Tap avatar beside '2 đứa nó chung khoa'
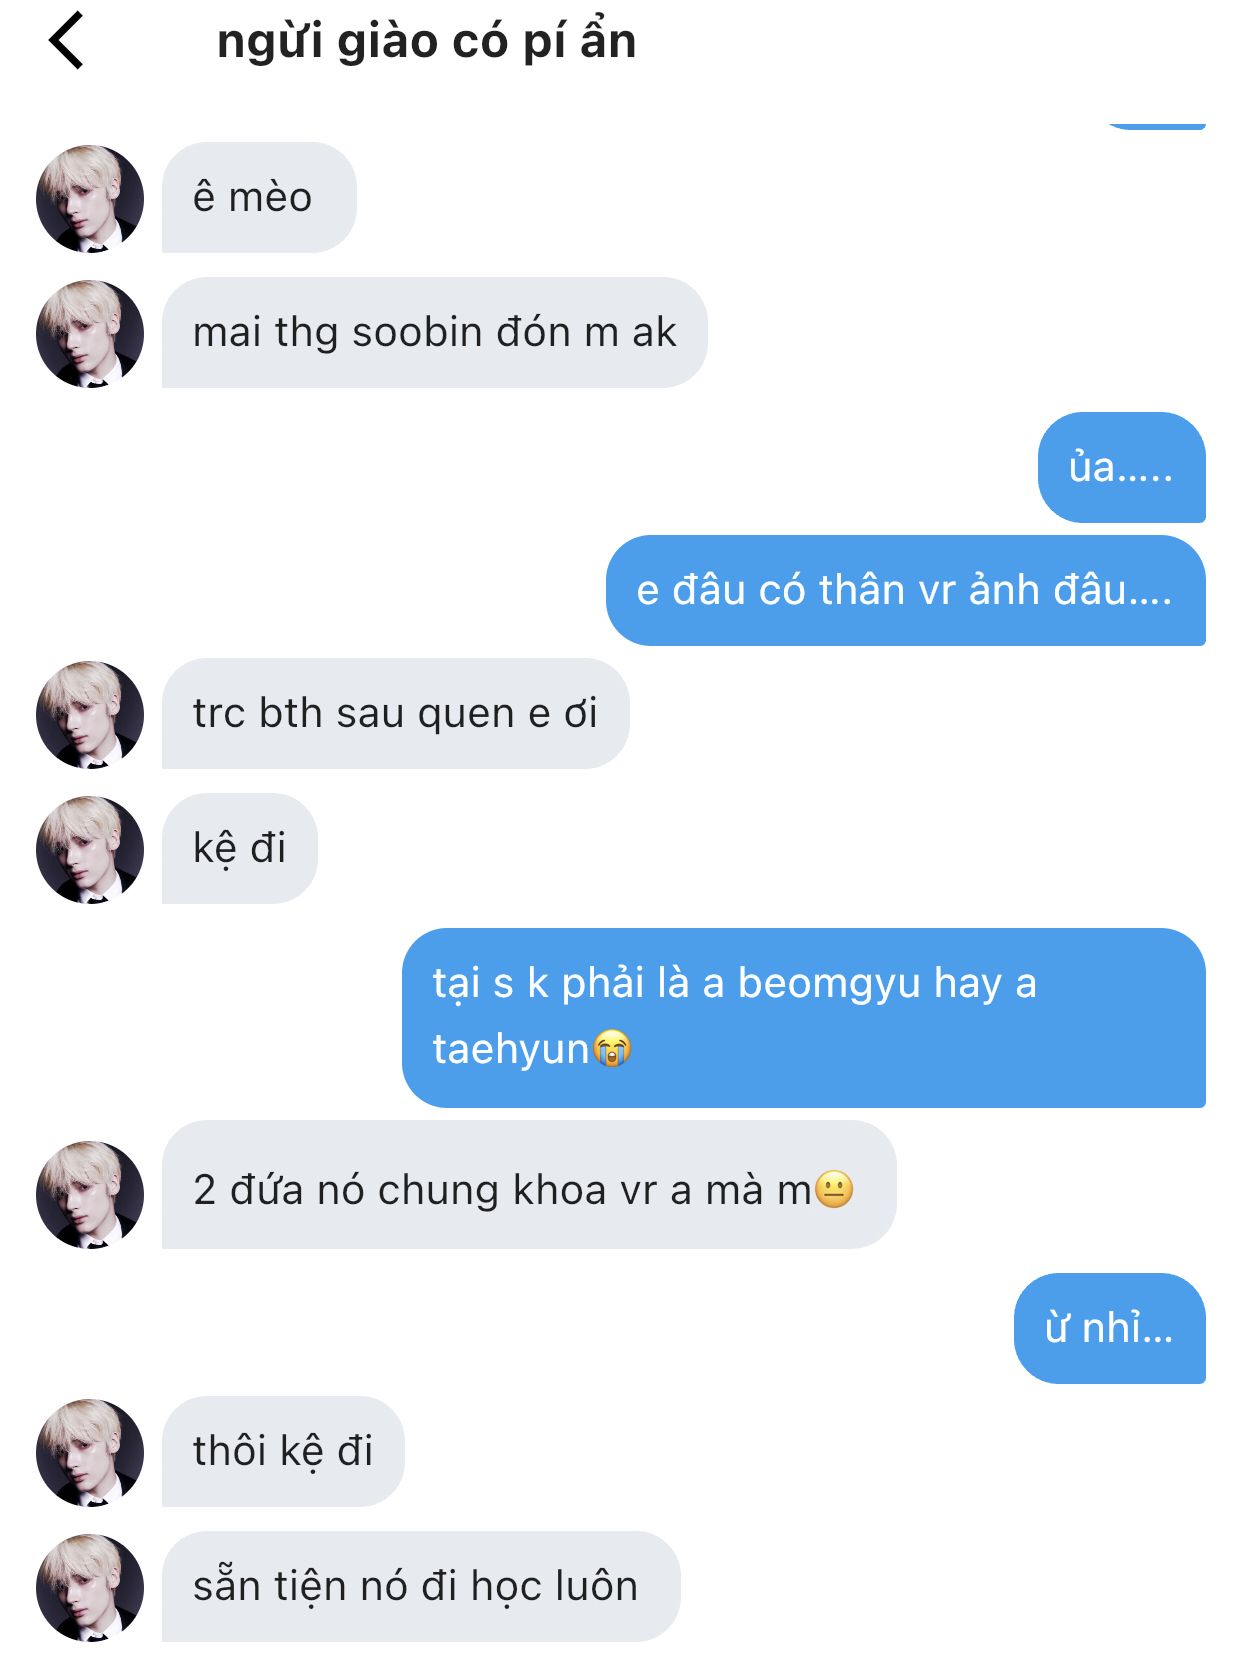The image size is (1242, 1666). click(90, 1194)
